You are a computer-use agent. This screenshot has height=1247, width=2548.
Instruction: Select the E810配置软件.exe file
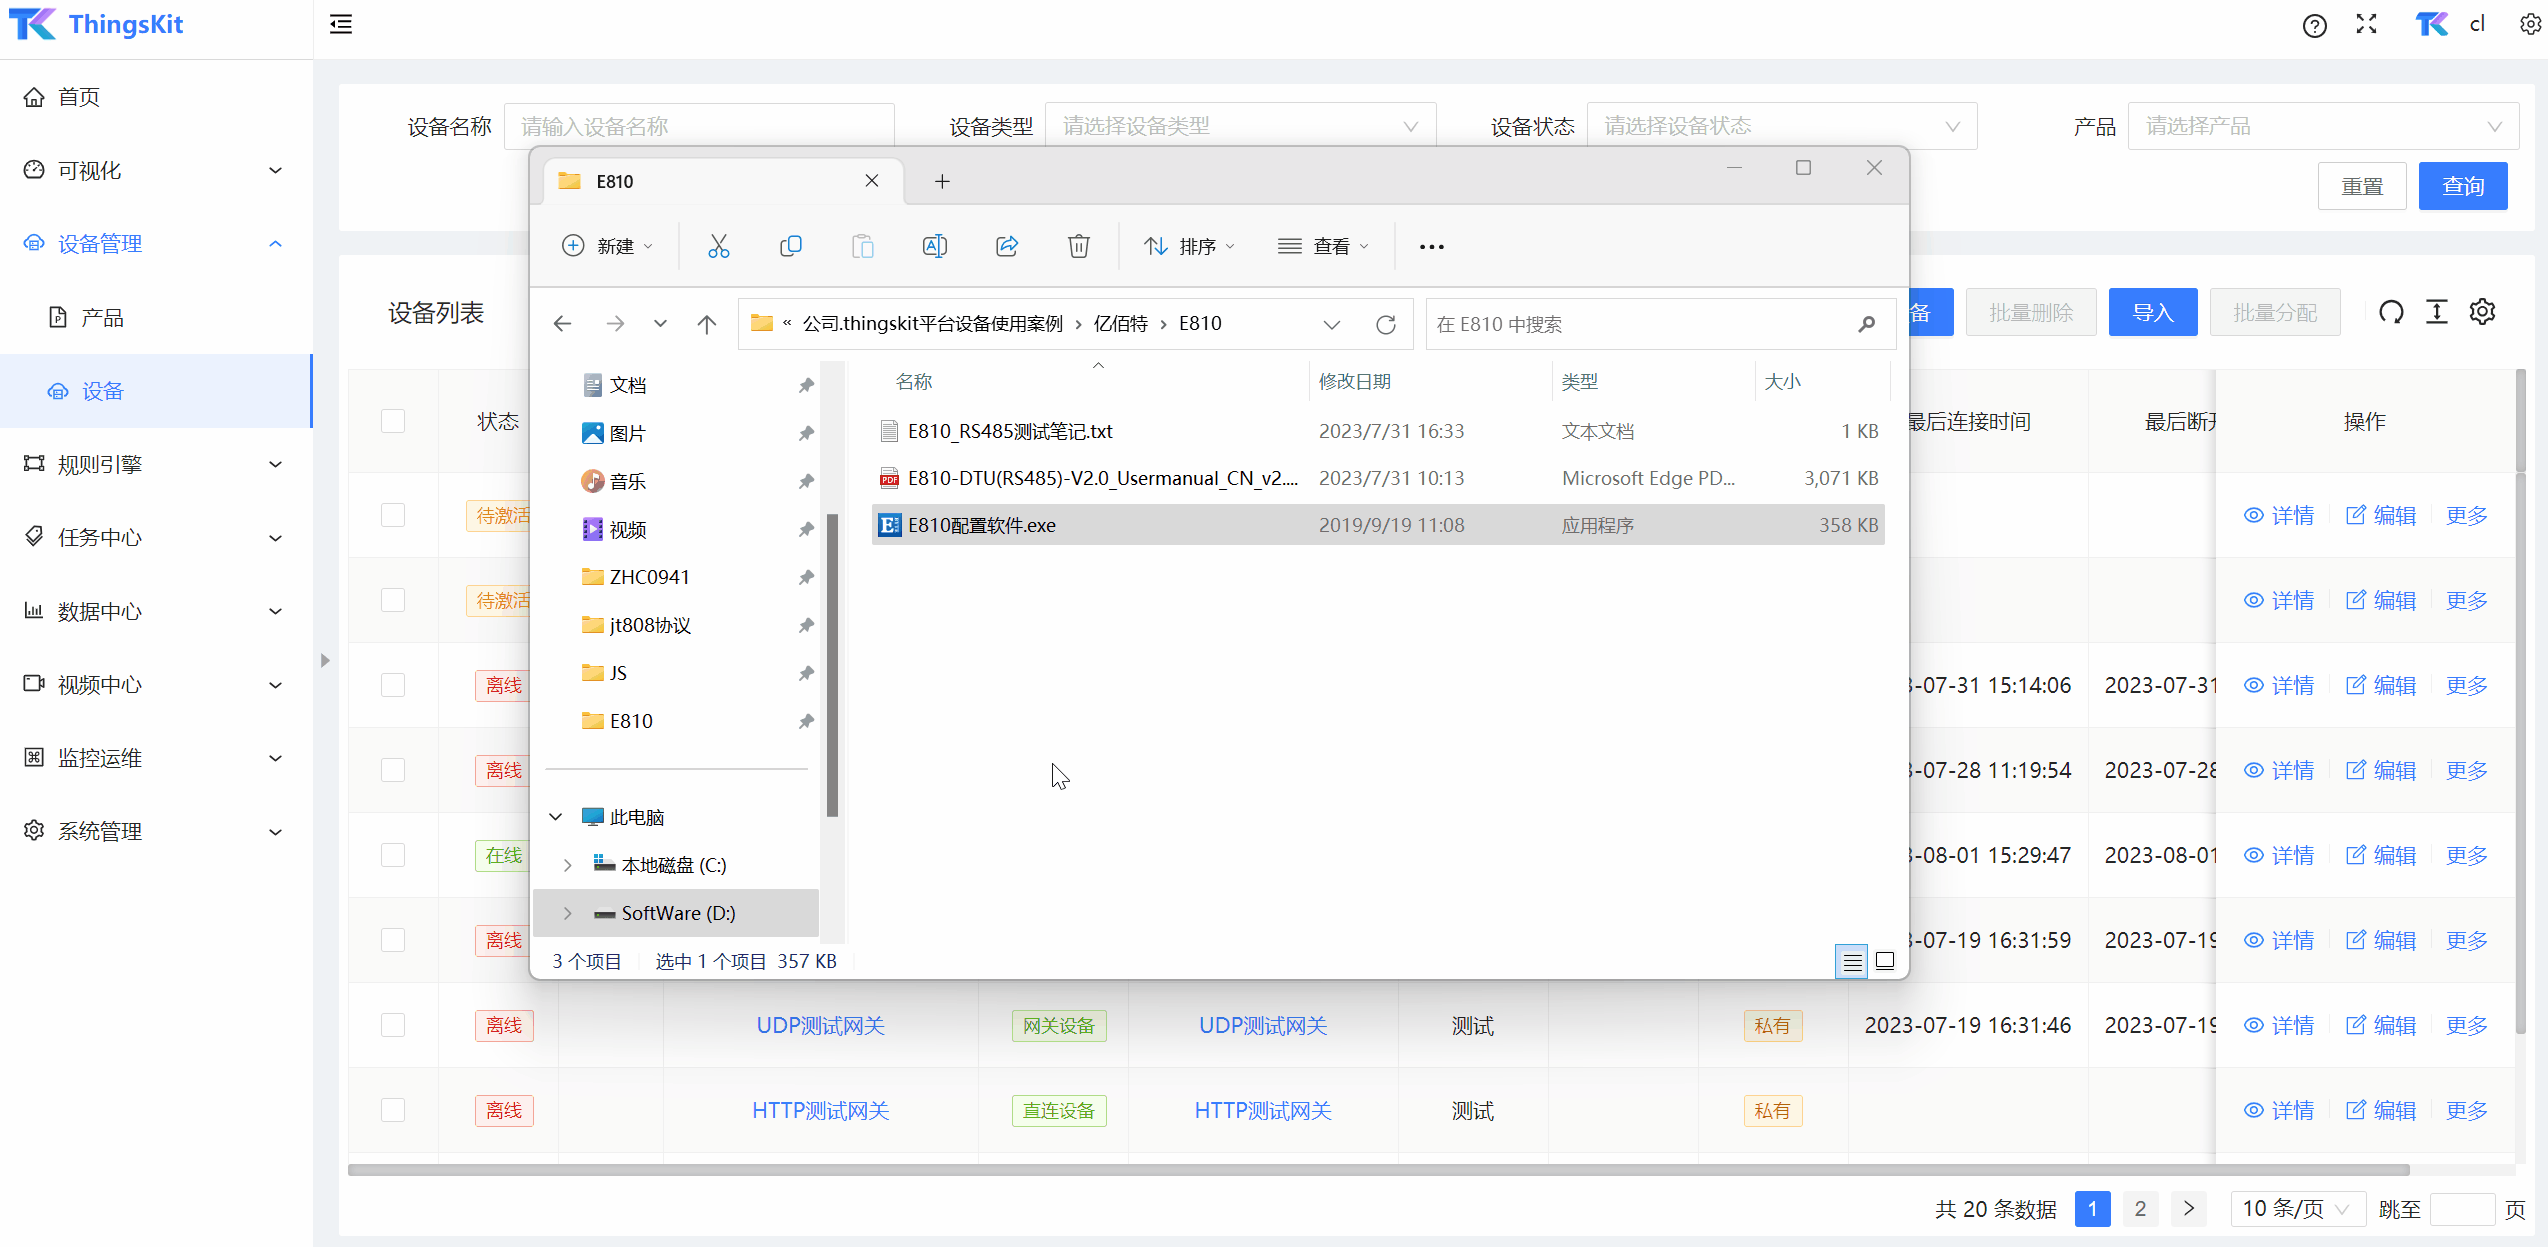(1378, 525)
